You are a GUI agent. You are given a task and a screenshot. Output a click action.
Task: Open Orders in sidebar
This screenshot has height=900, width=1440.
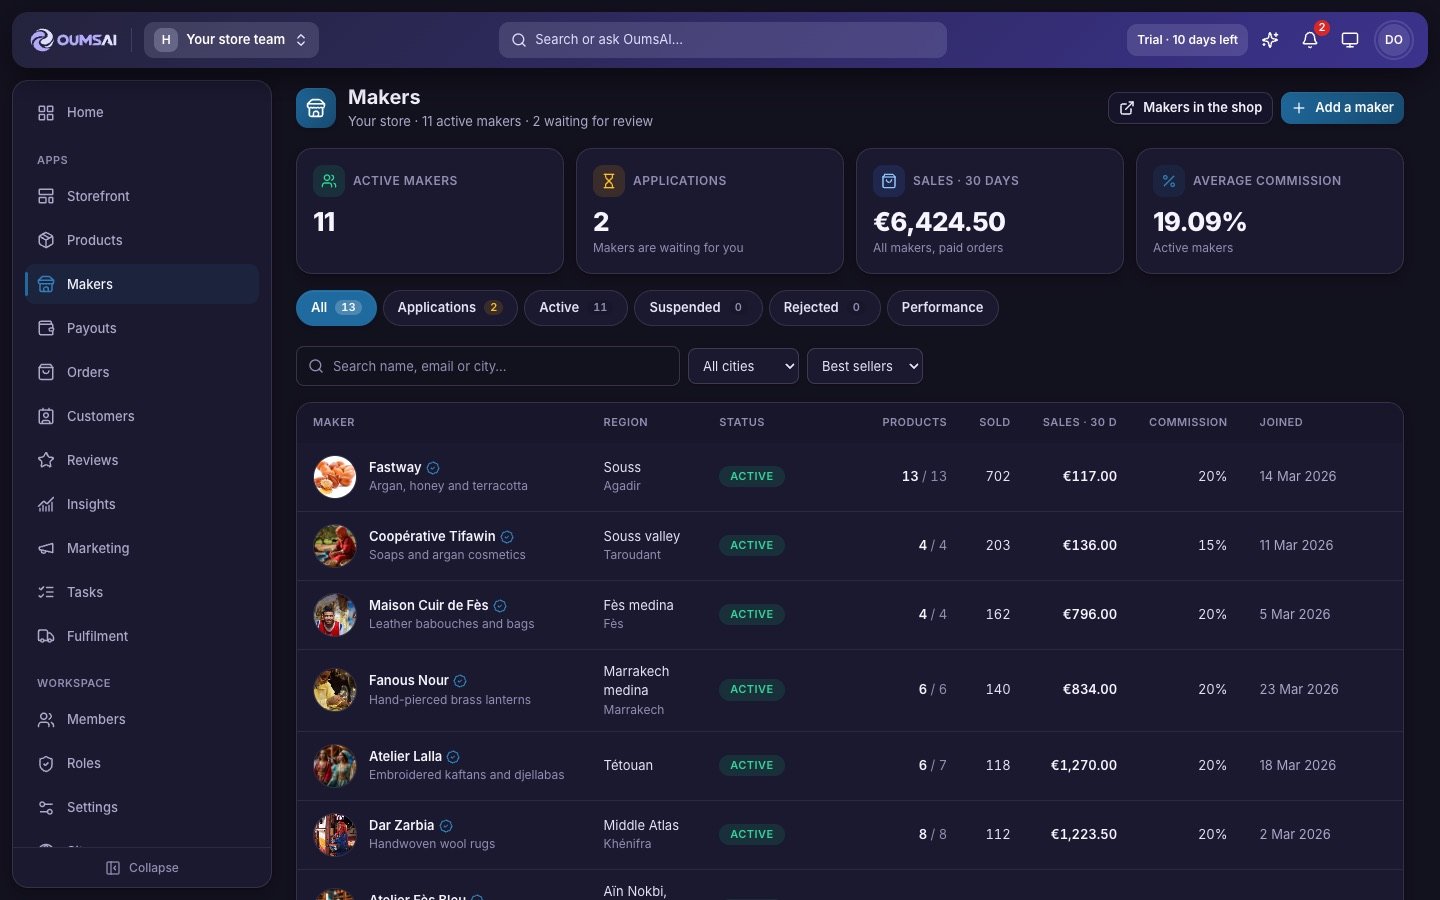tap(142, 372)
